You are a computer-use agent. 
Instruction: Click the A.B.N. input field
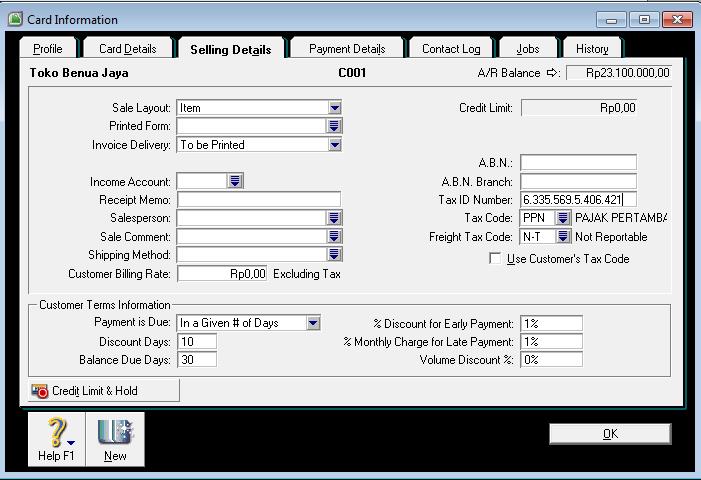tap(579, 163)
